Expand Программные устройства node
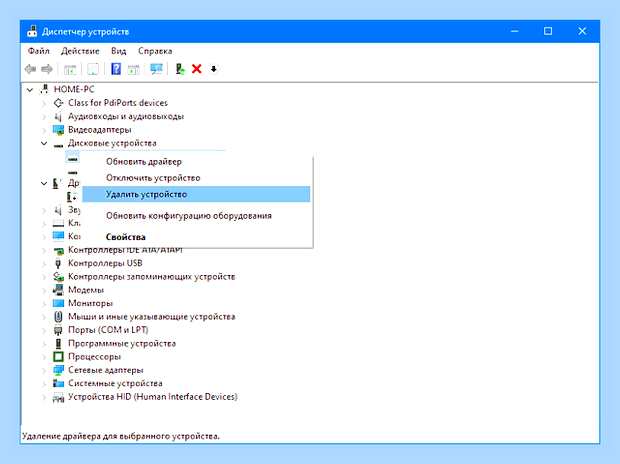This screenshot has height=464, width=620. (x=44, y=344)
